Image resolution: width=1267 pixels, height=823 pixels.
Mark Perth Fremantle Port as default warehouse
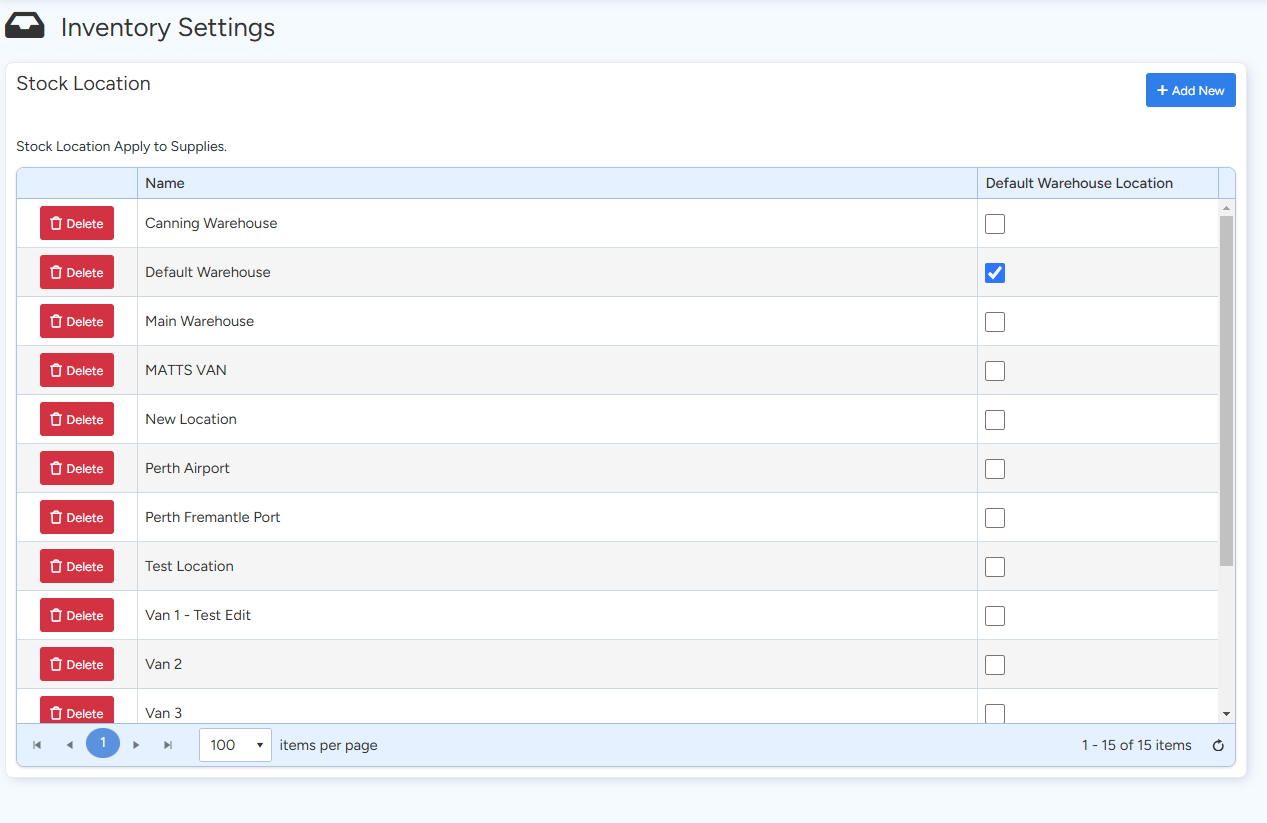point(994,518)
